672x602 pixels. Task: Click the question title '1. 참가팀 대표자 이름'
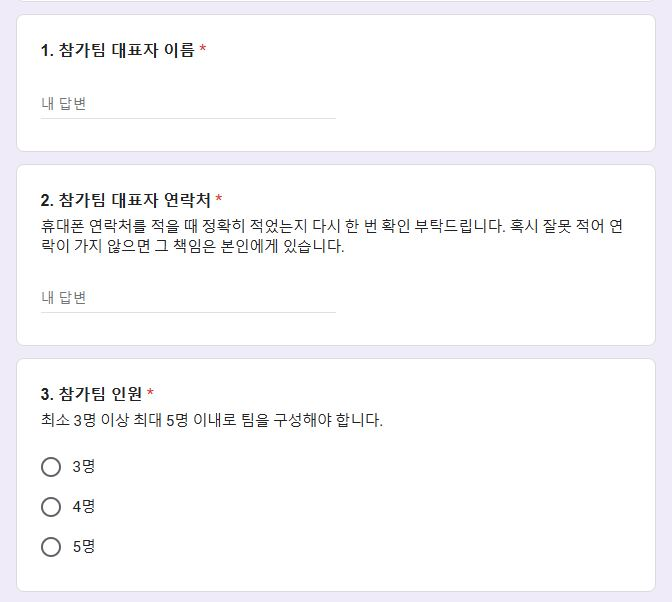click(x=118, y=50)
